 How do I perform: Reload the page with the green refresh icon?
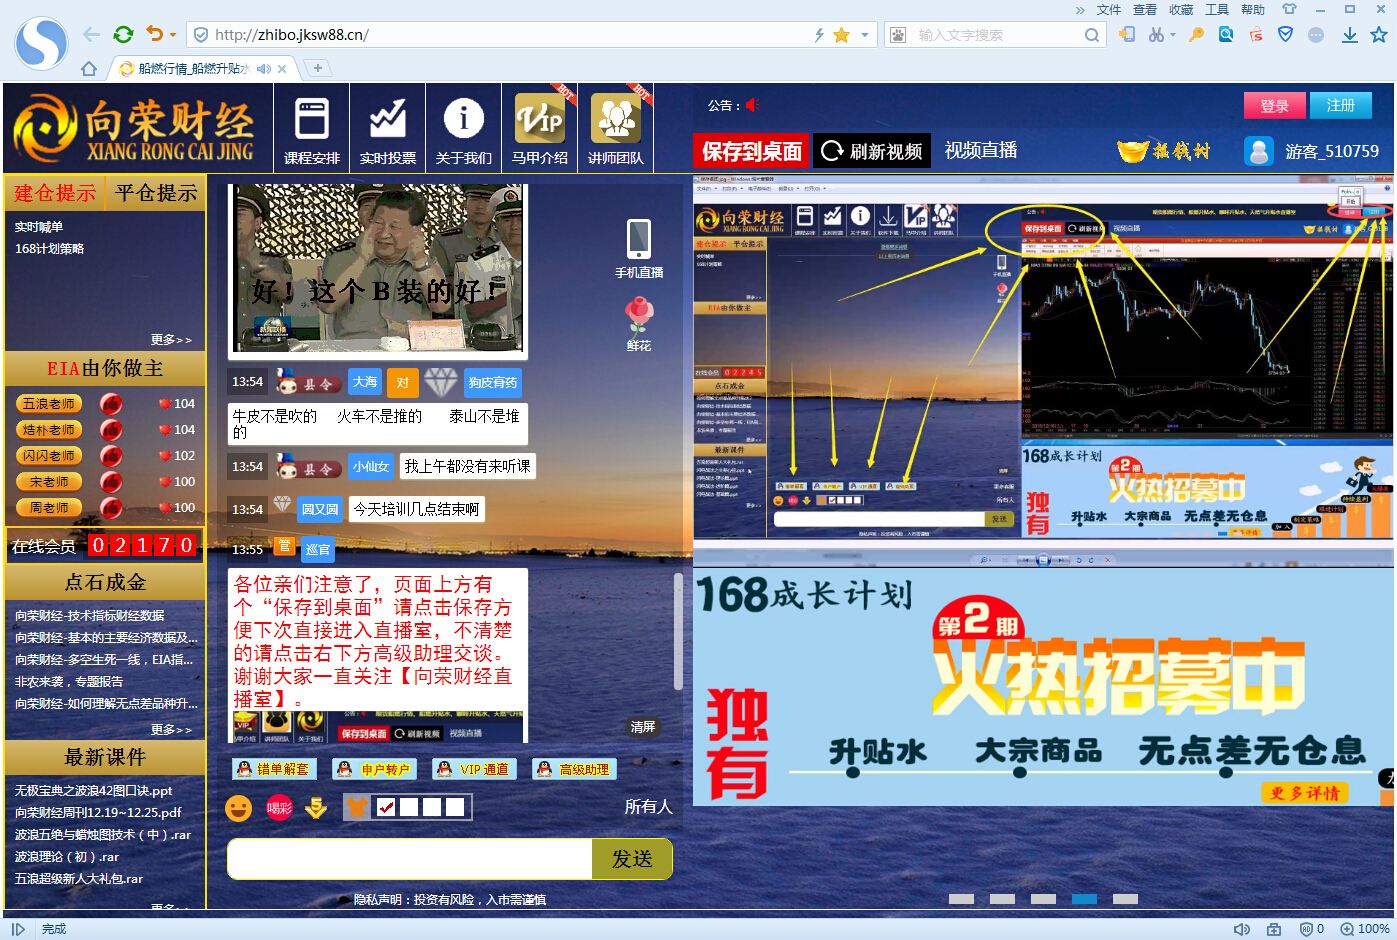pyautogui.click(x=123, y=35)
